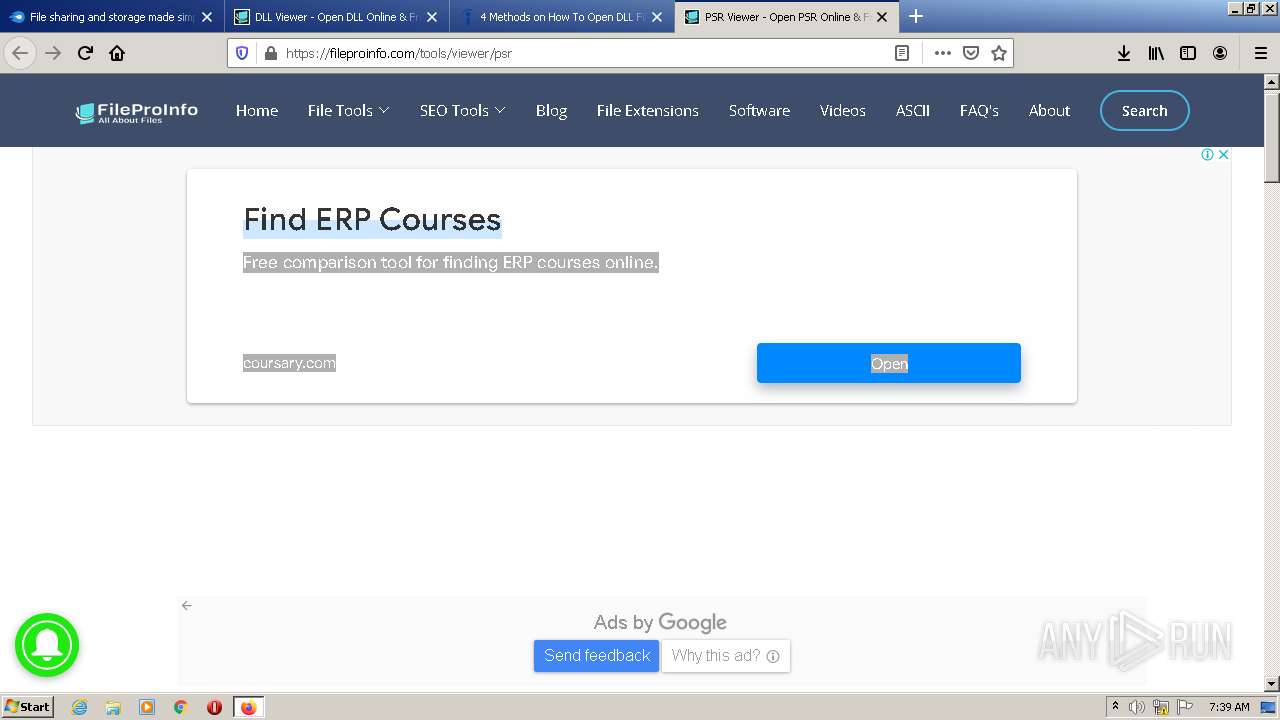Image resolution: width=1280 pixels, height=720 pixels.
Task: Close the PSR Viewer tab
Action: (882, 17)
